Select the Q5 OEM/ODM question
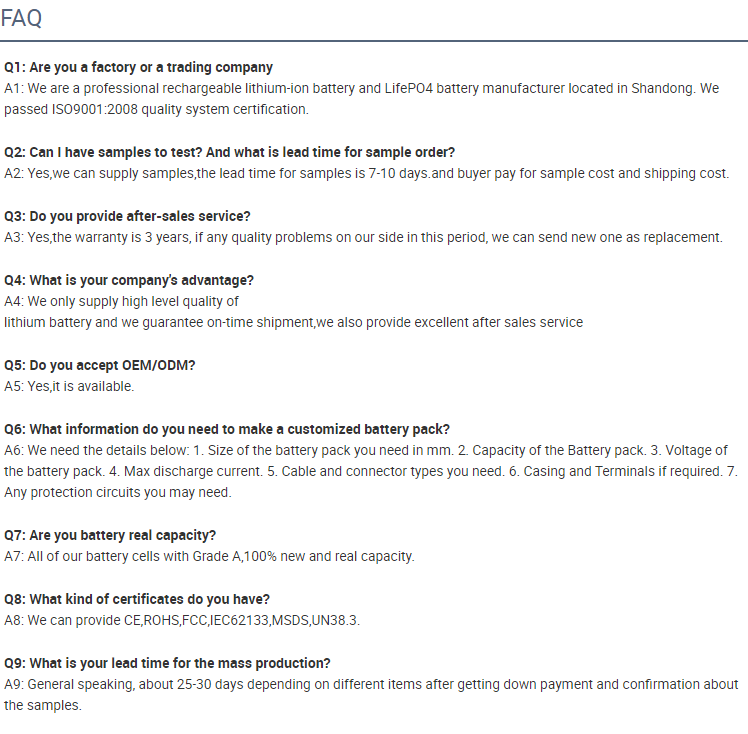 (x=100, y=365)
